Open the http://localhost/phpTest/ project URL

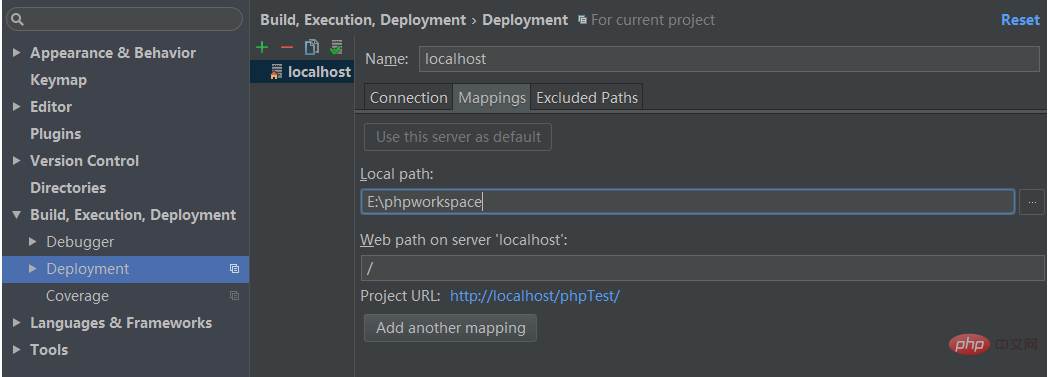535,295
